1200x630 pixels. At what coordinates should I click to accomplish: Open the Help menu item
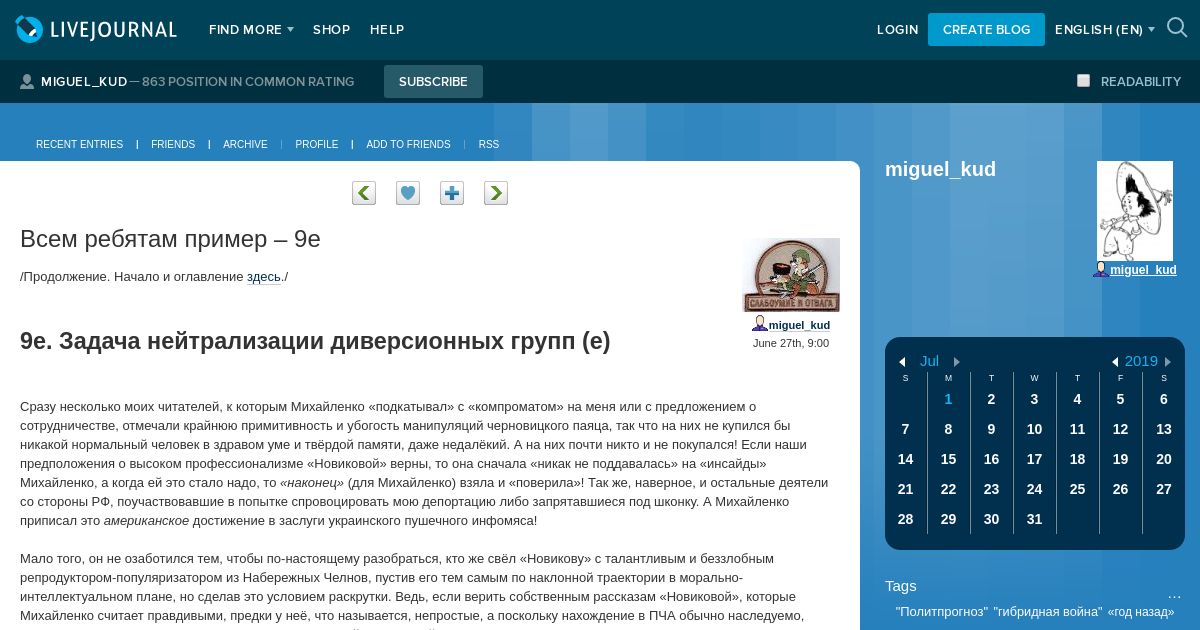point(387,30)
